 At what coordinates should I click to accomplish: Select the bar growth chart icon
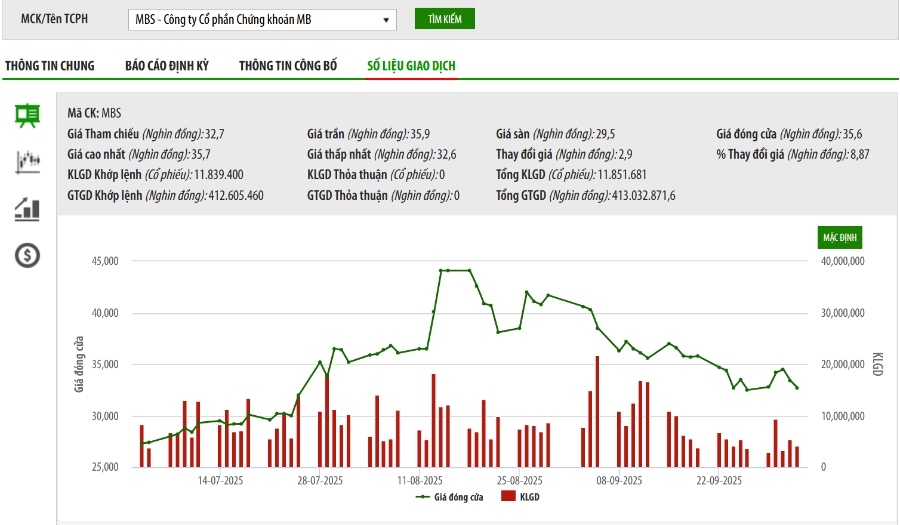coord(27,208)
